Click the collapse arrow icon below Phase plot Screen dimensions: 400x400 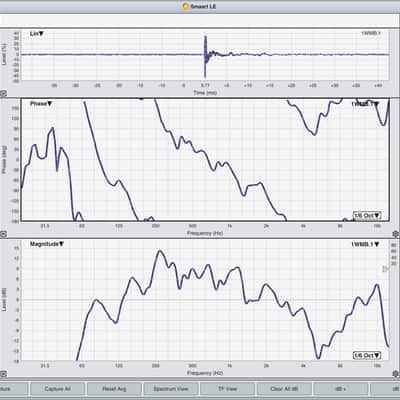click(x=3, y=234)
